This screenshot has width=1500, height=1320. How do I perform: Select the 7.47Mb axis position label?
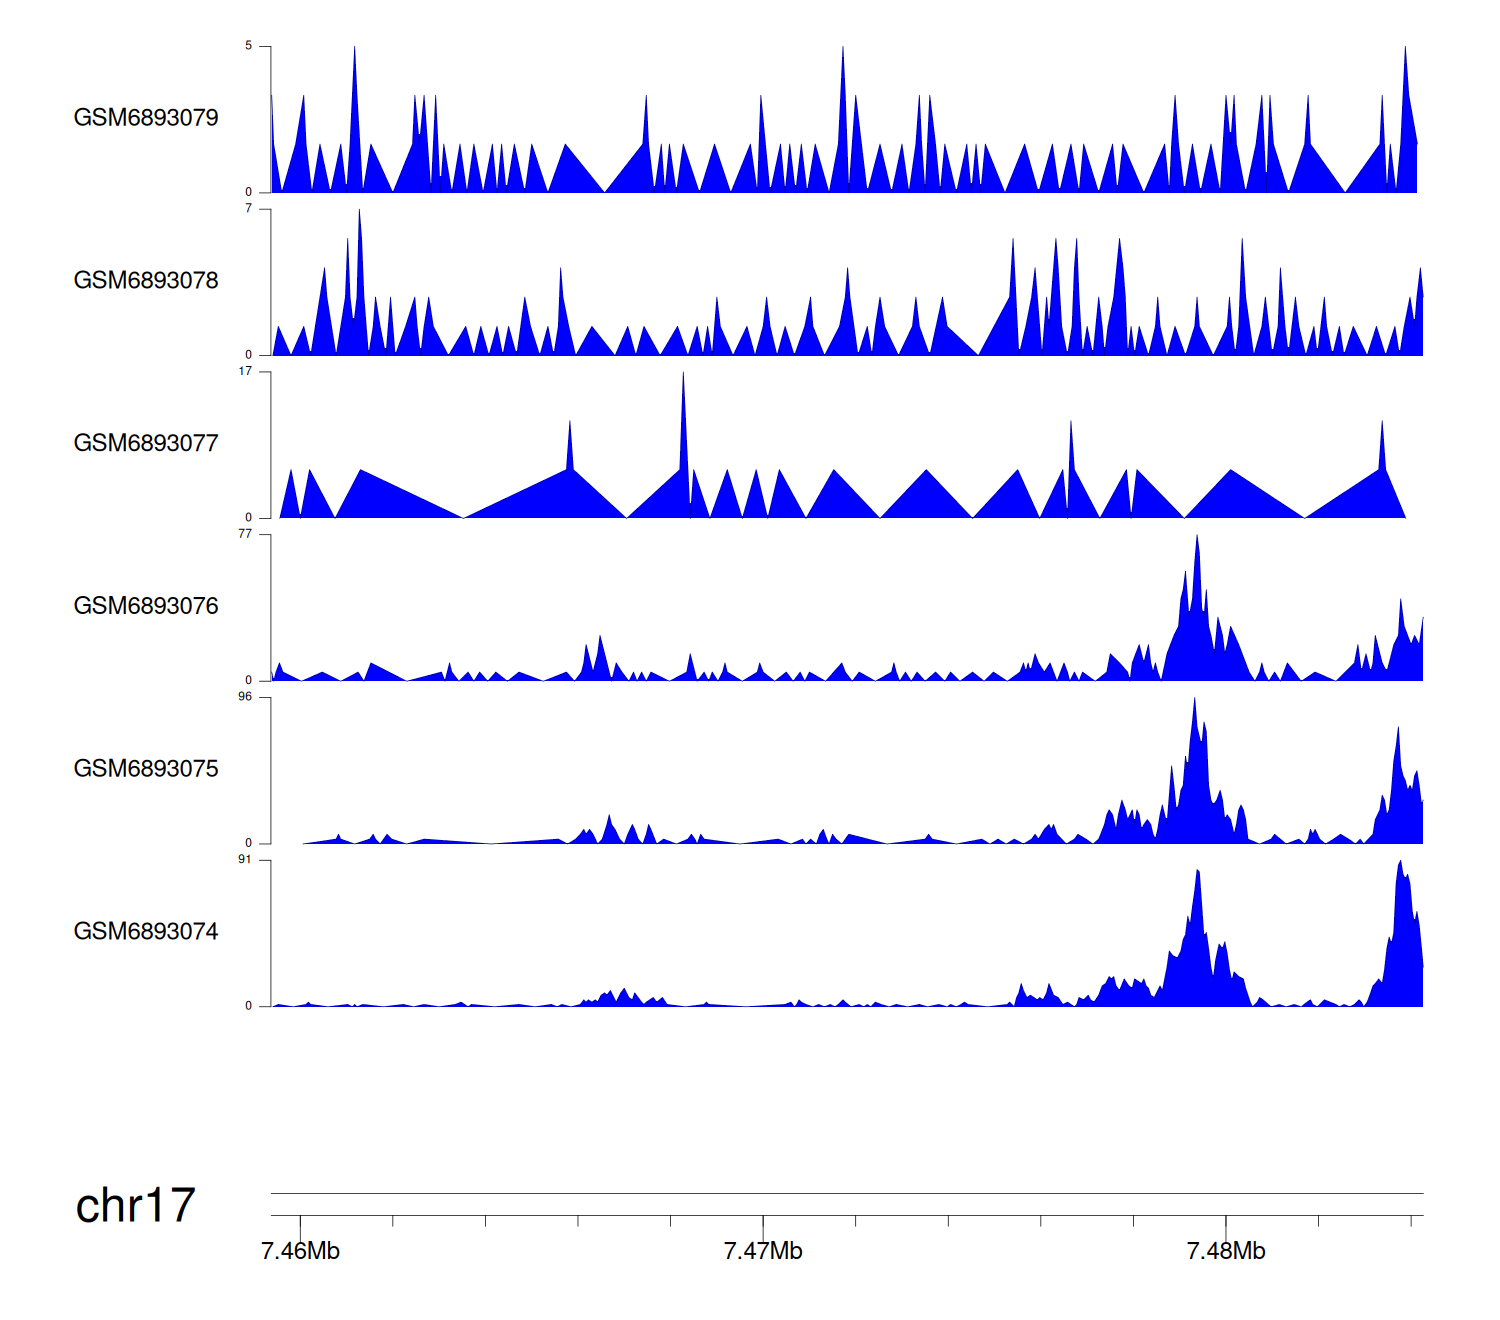click(763, 1252)
